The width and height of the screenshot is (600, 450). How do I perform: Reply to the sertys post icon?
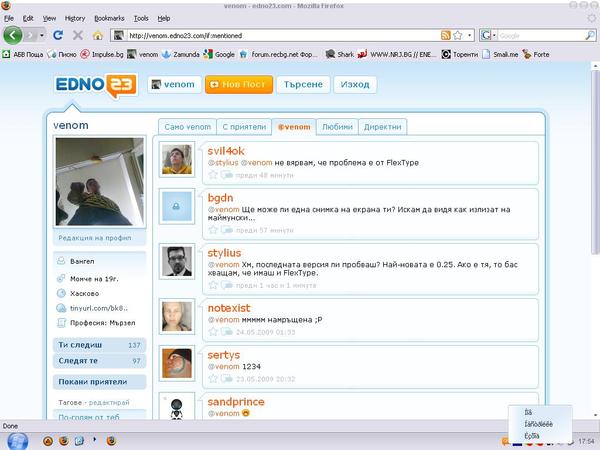(227, 379)
